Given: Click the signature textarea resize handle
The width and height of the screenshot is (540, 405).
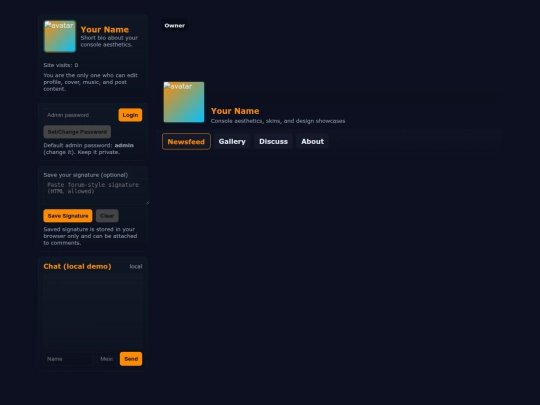Looking at the screenshot, I should pos(147,203).
